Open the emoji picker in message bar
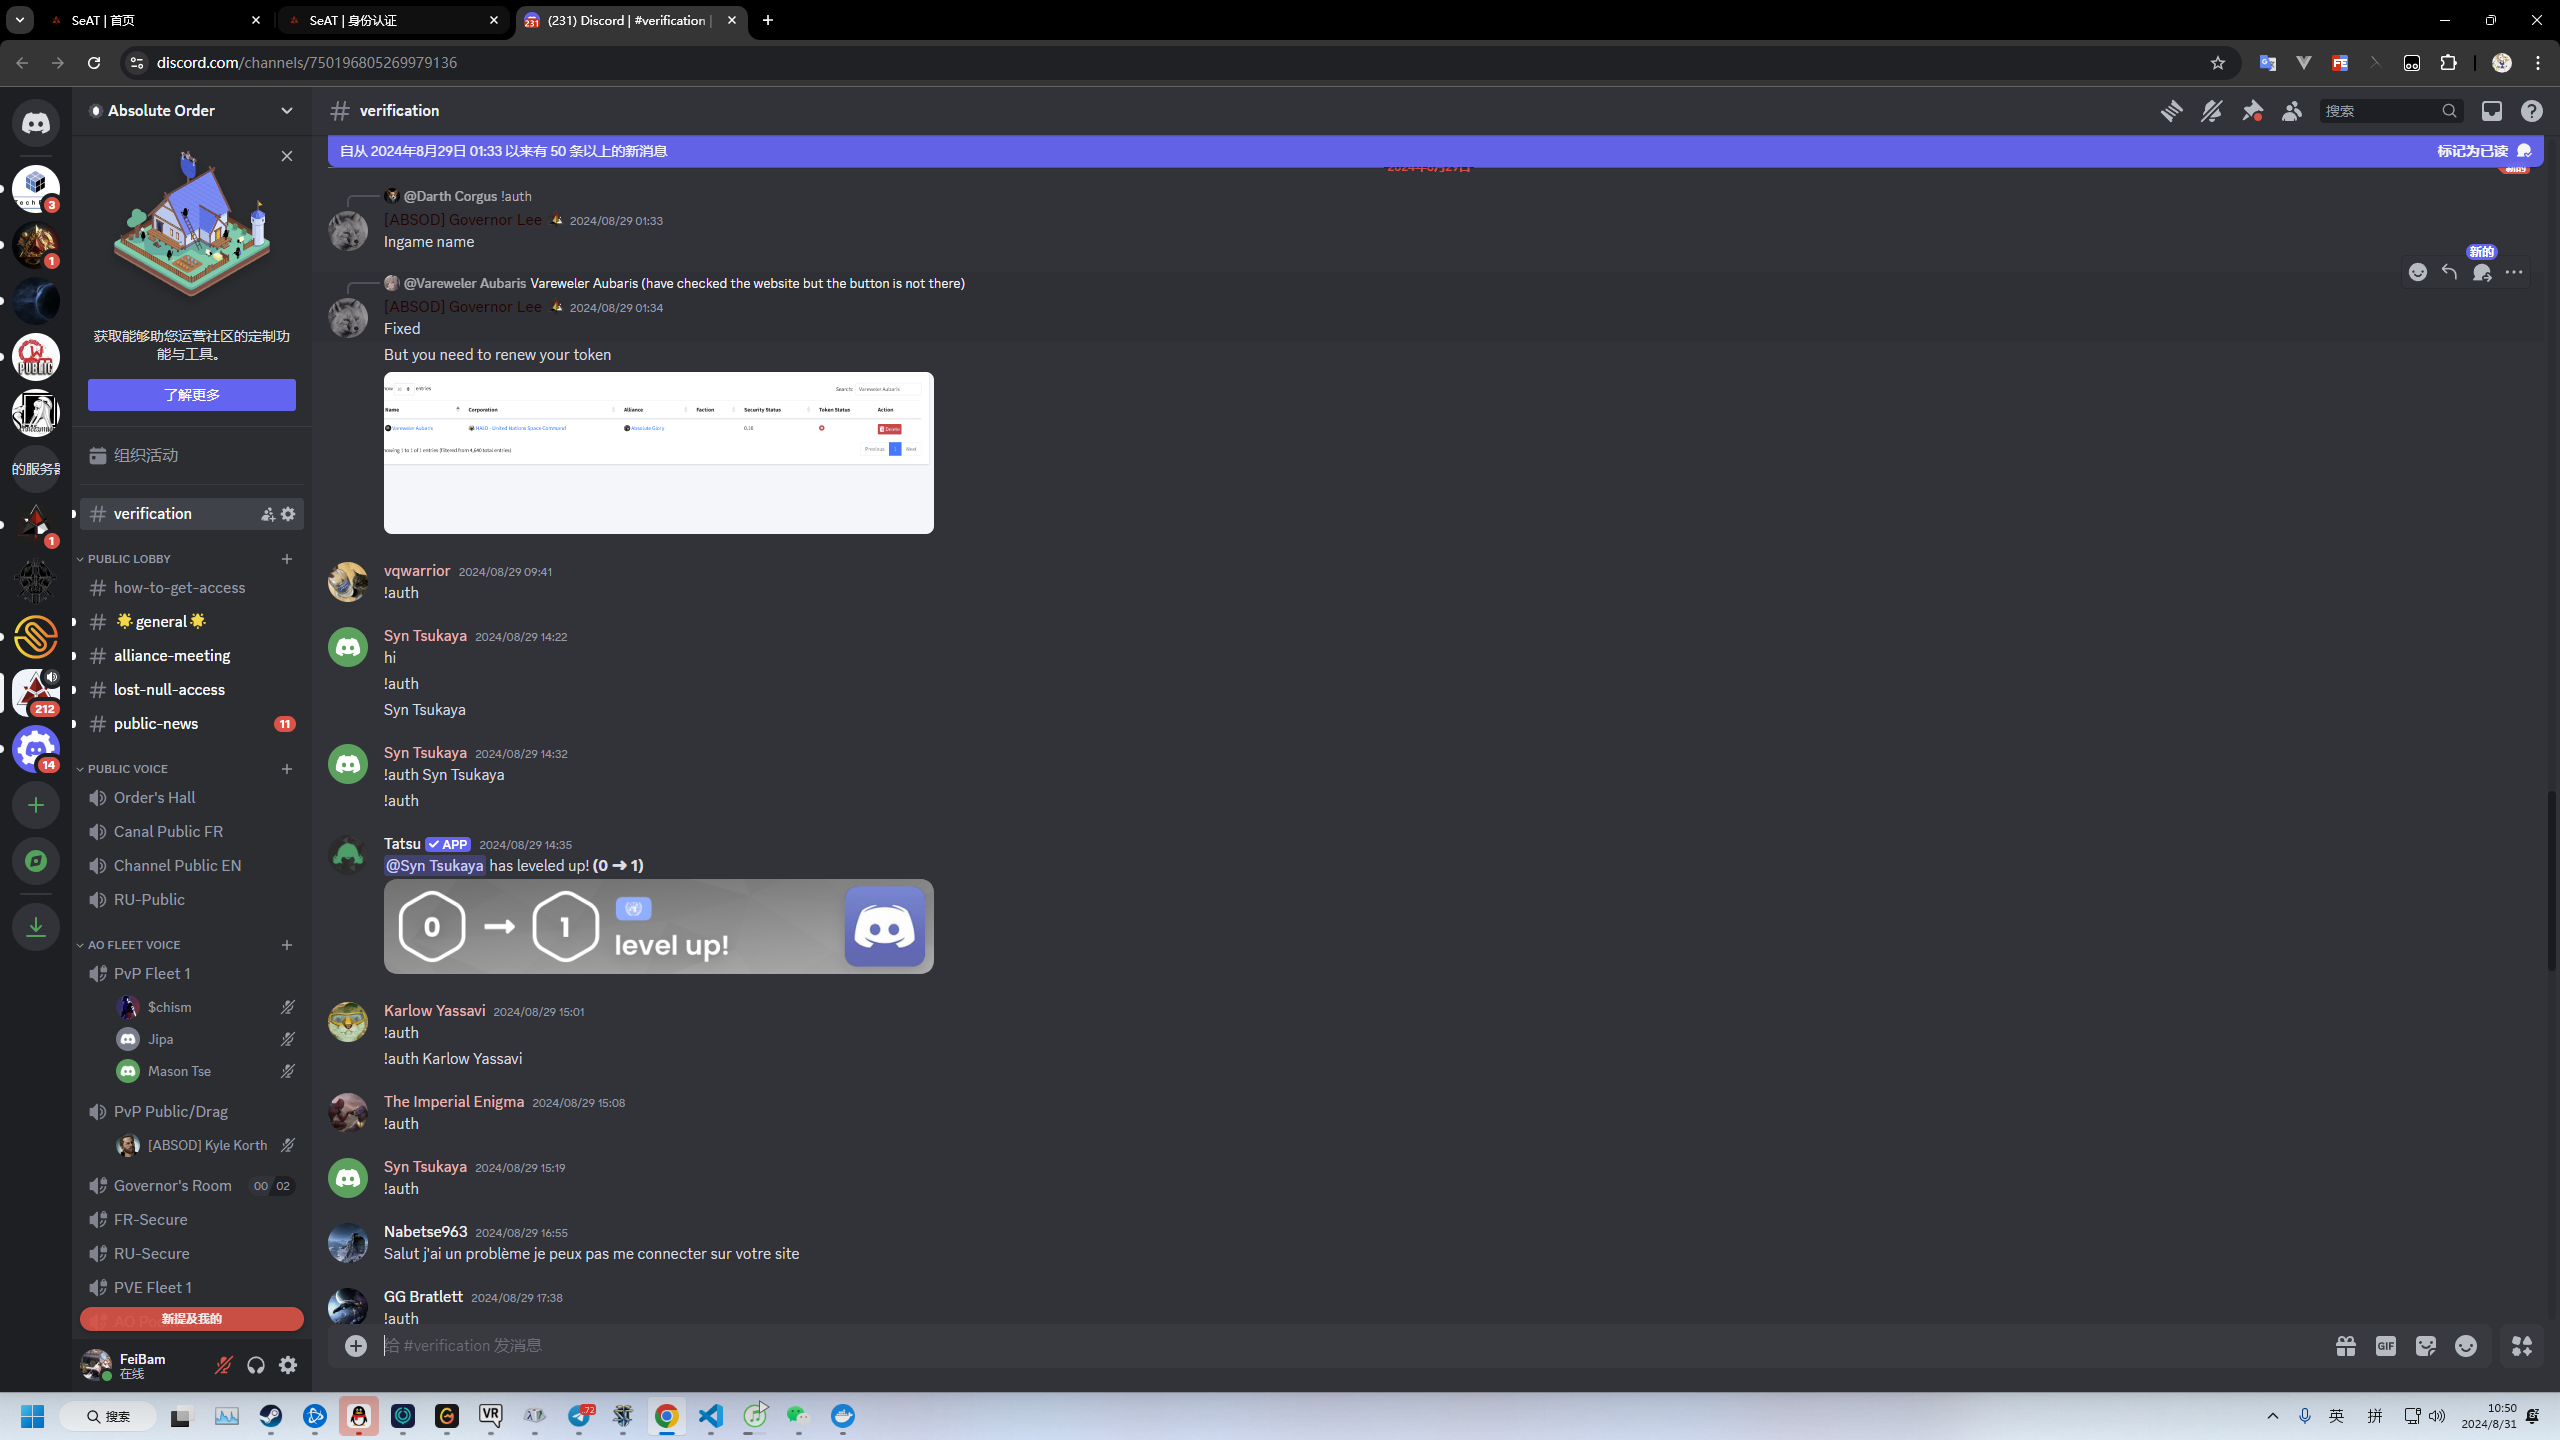 click(x=2466, y=1346)
